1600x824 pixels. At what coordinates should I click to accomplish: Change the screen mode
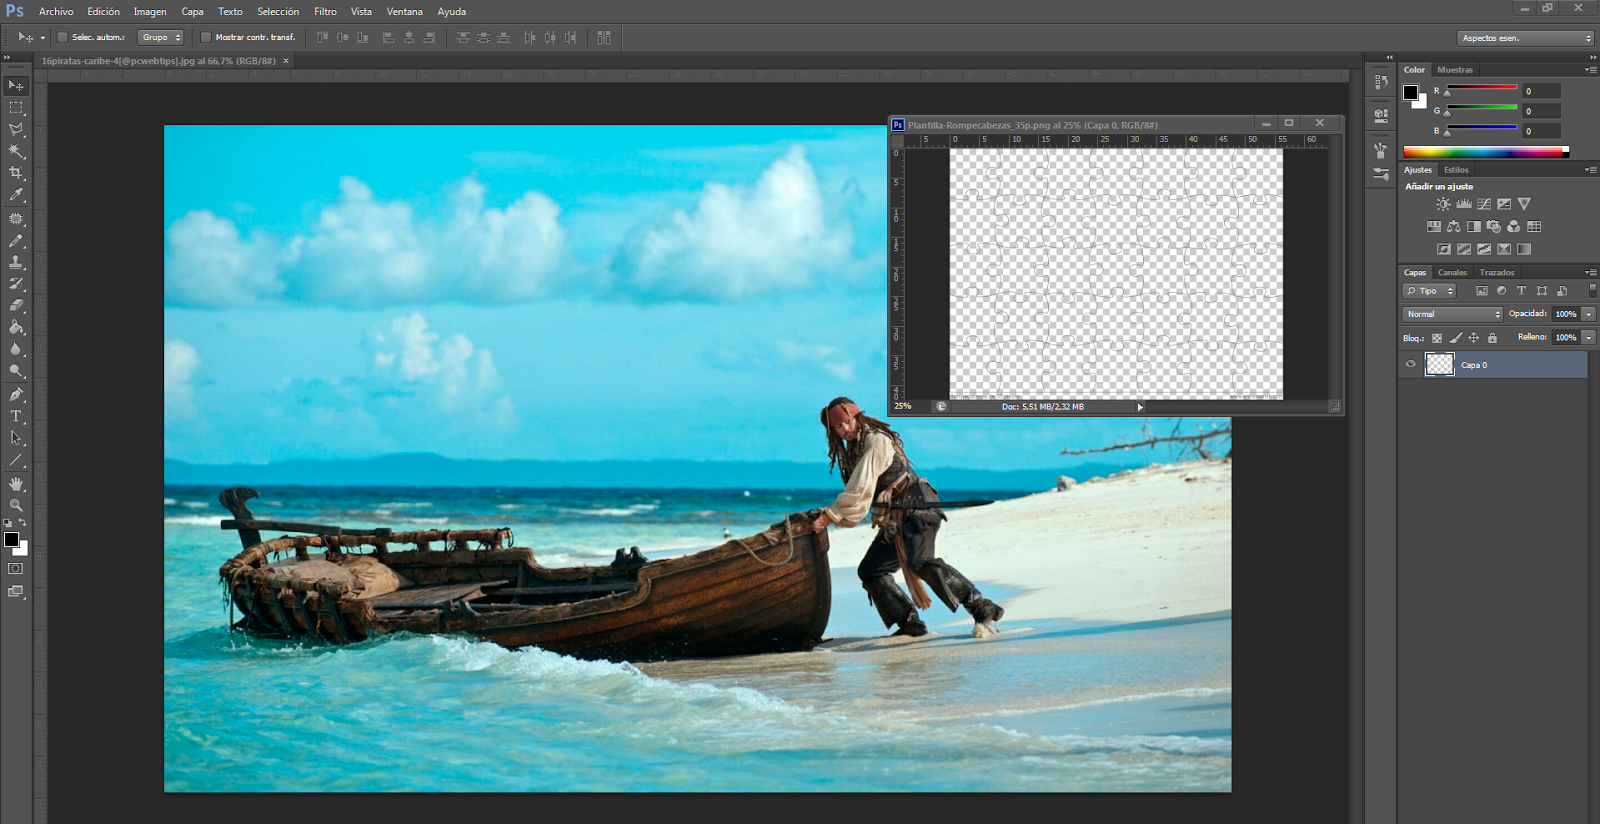[x=16, y=592]
